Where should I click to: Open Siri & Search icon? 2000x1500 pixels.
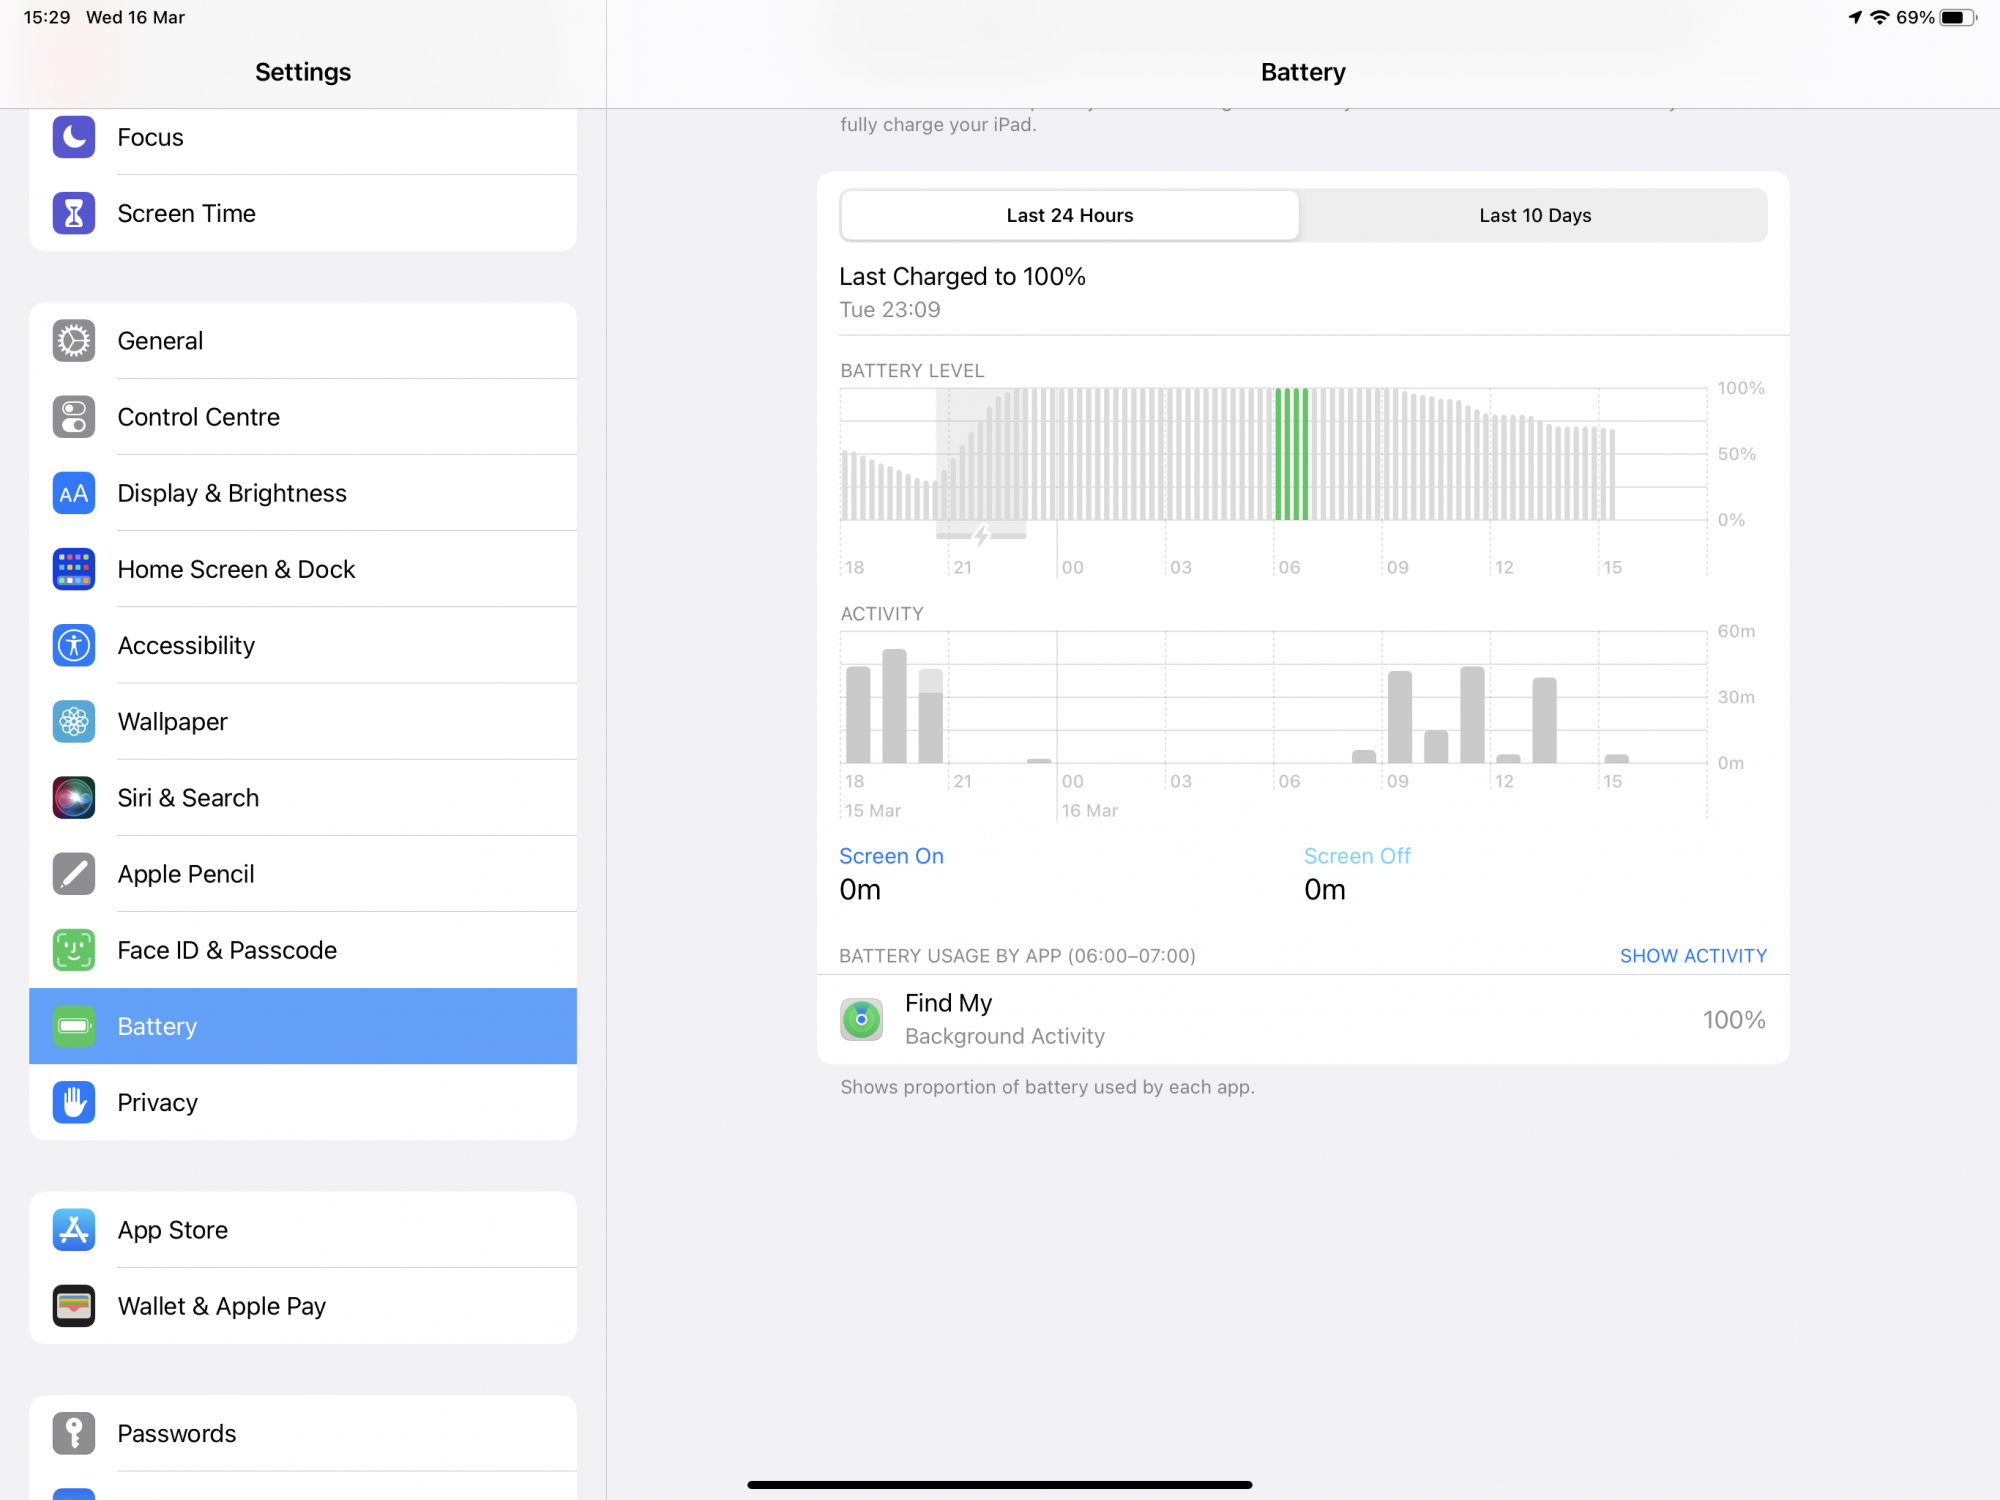pos(73,797)
